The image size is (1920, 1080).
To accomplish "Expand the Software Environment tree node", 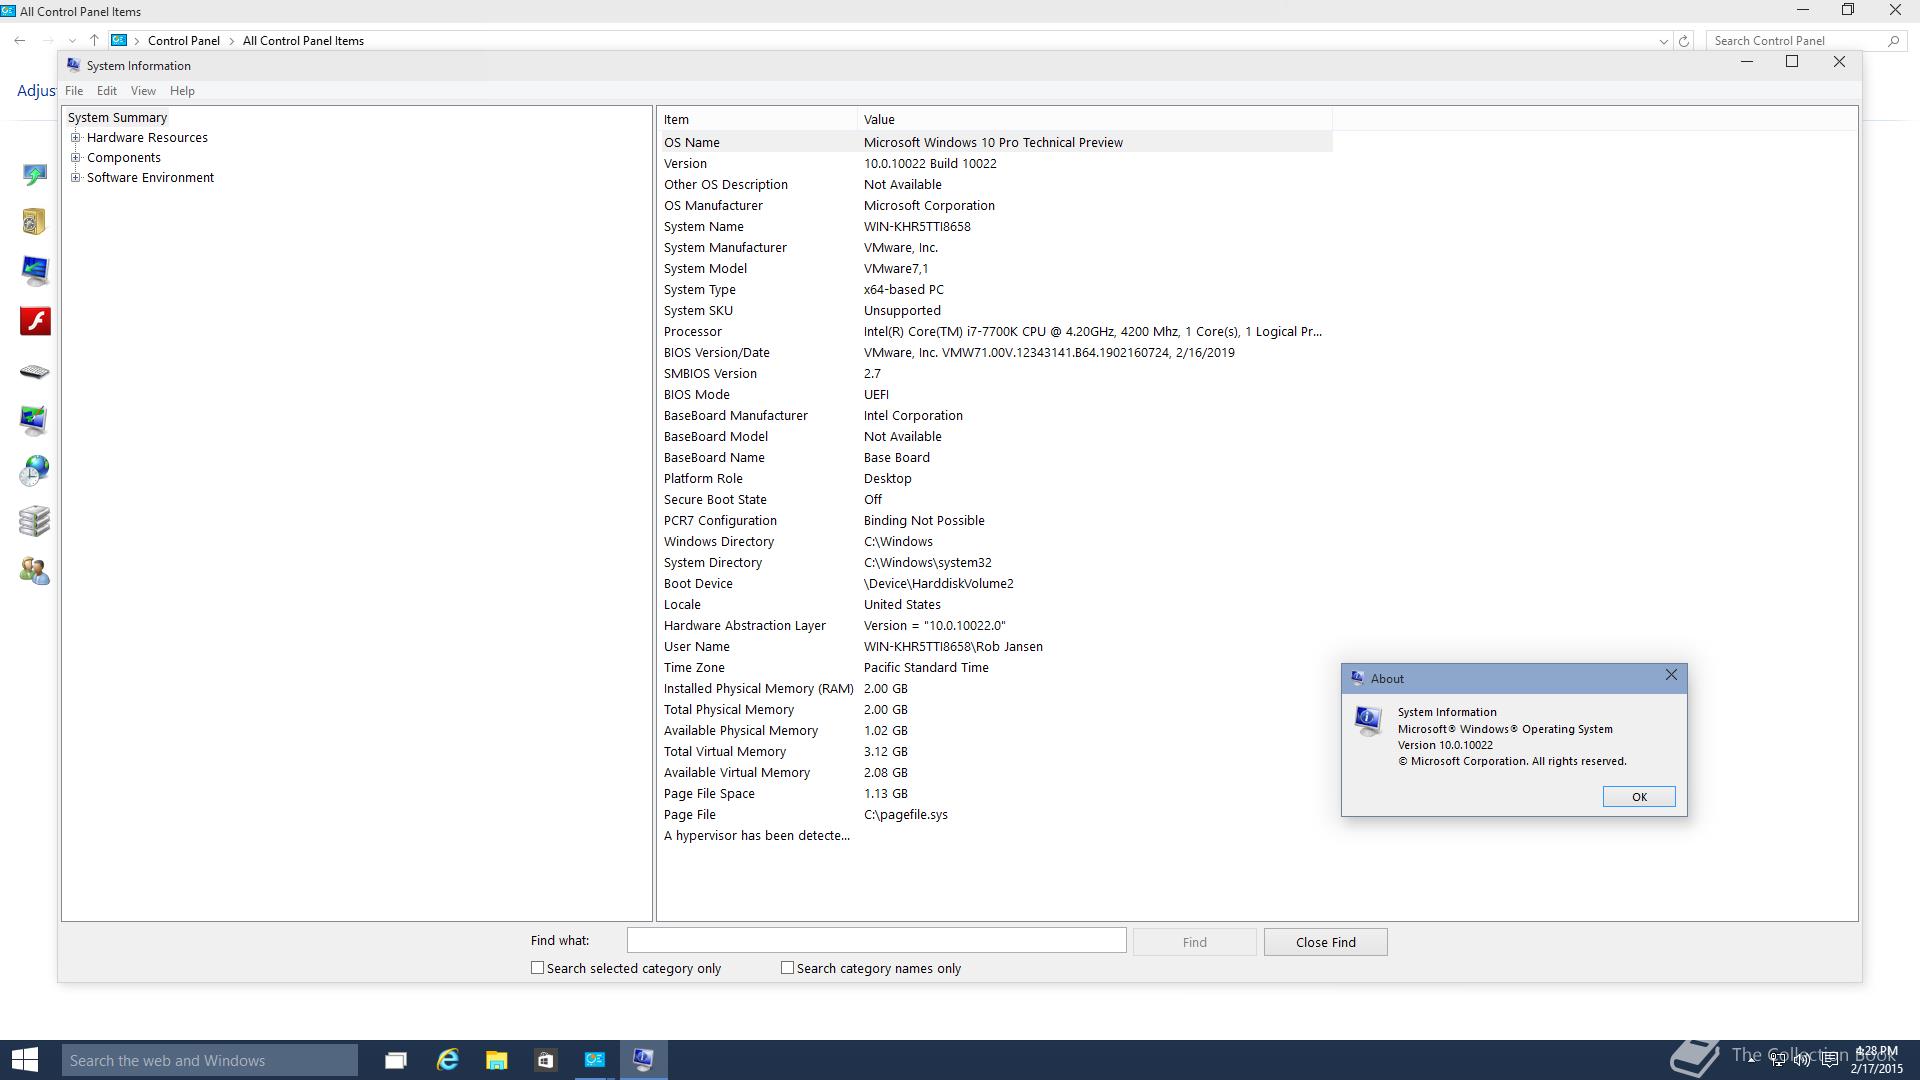I will 76,178.
